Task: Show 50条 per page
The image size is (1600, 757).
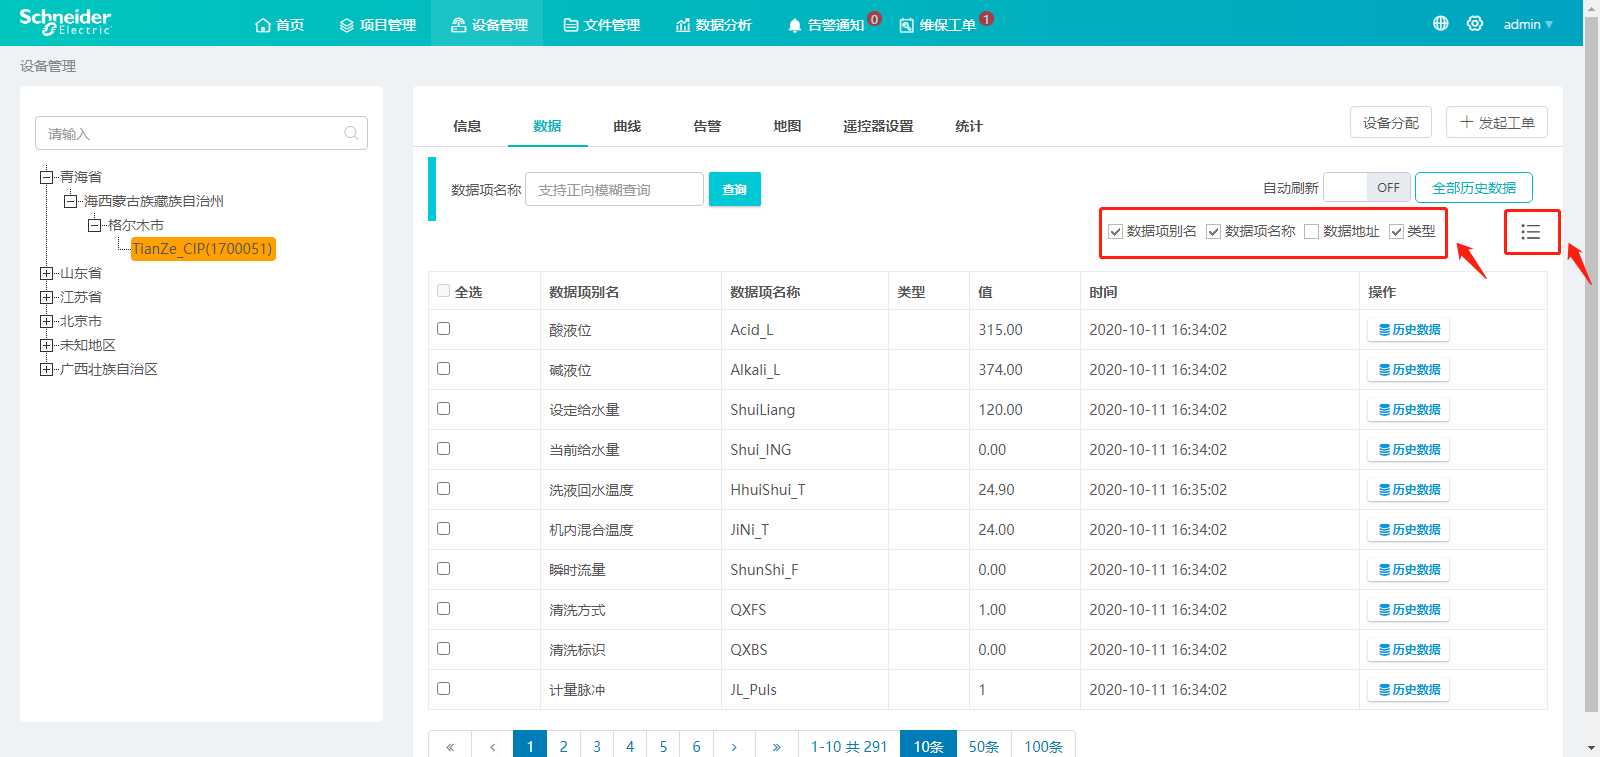Action: 984,747
